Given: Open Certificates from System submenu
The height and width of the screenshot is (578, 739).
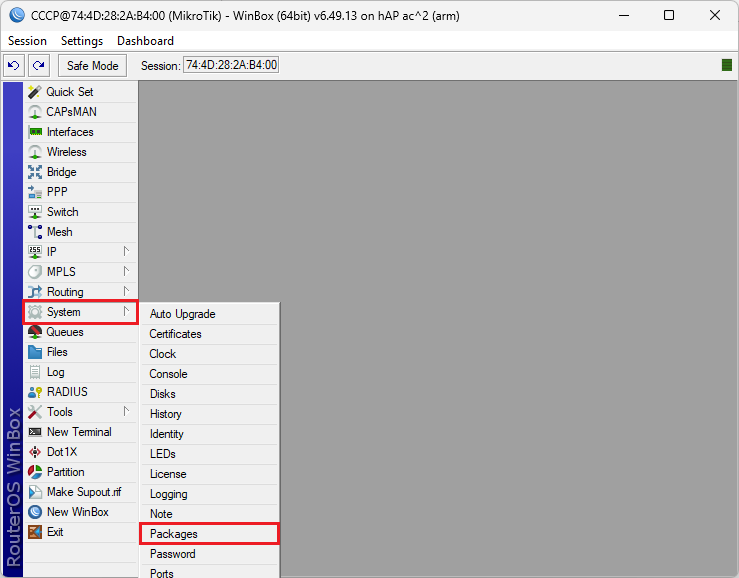Looking at the screenshot, I should (x=209, y=334).
